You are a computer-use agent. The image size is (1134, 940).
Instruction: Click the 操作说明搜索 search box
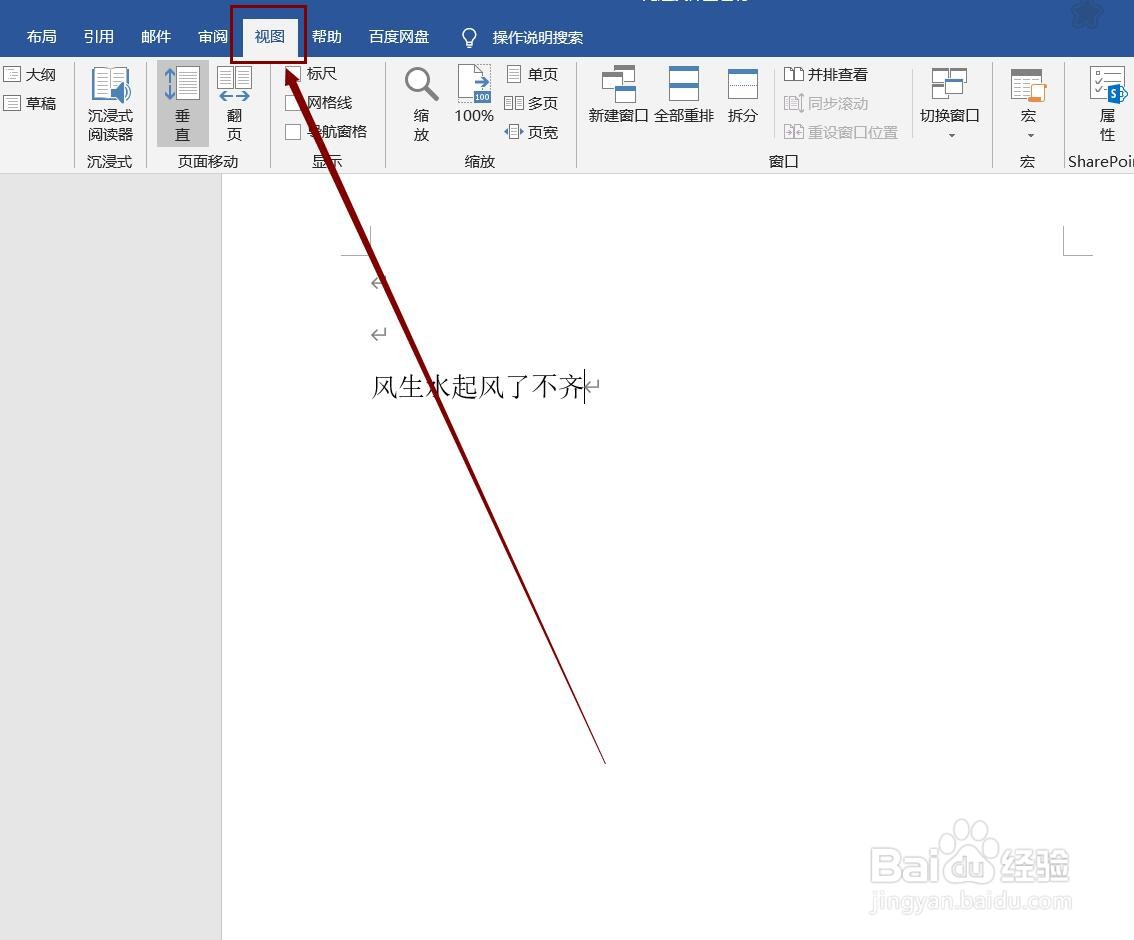pyautogui.click(x=537, y=38)
